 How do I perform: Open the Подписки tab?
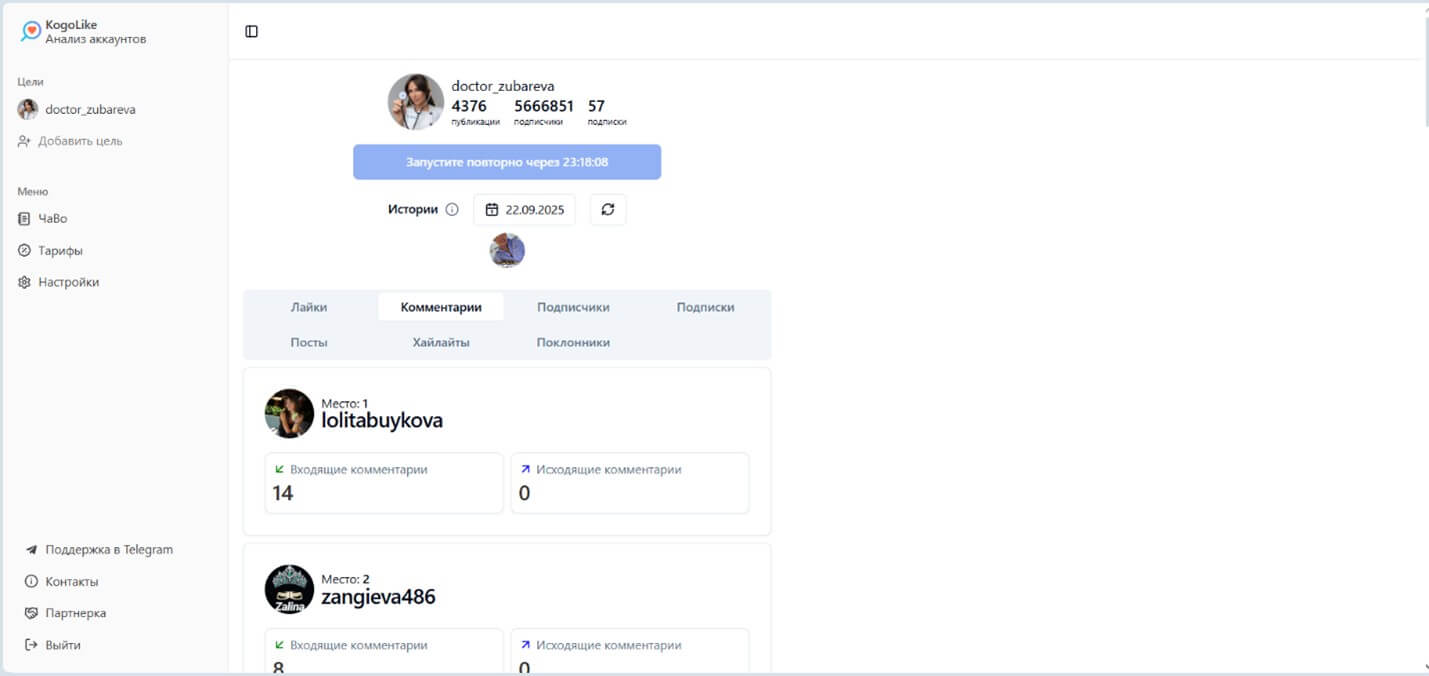click(705, 307)
